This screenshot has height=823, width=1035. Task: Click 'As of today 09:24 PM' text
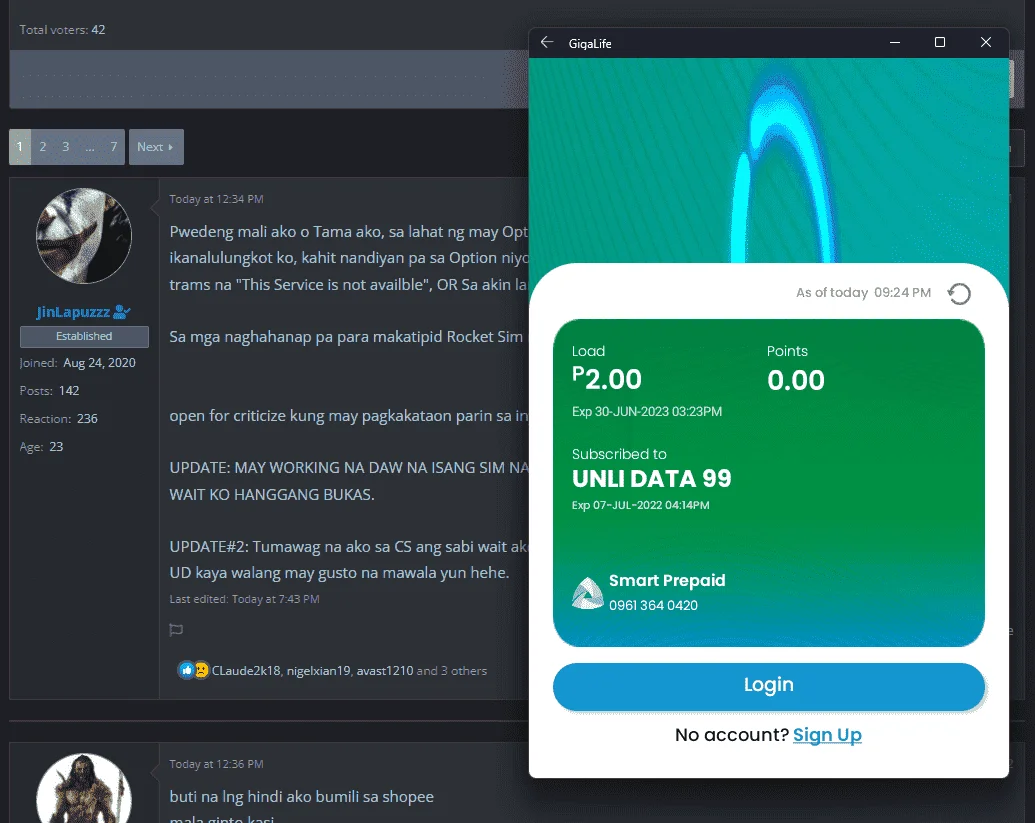(863, 292)
